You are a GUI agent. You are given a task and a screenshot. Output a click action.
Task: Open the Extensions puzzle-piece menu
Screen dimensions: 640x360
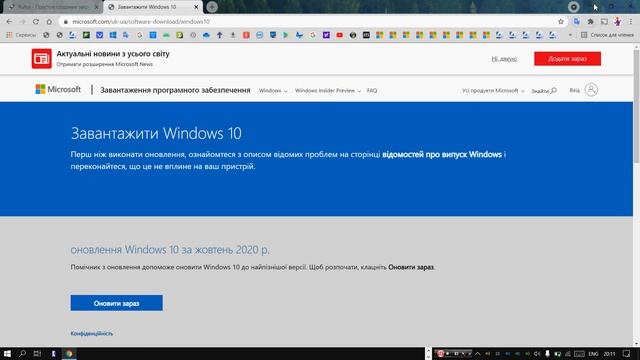[590, 22]
